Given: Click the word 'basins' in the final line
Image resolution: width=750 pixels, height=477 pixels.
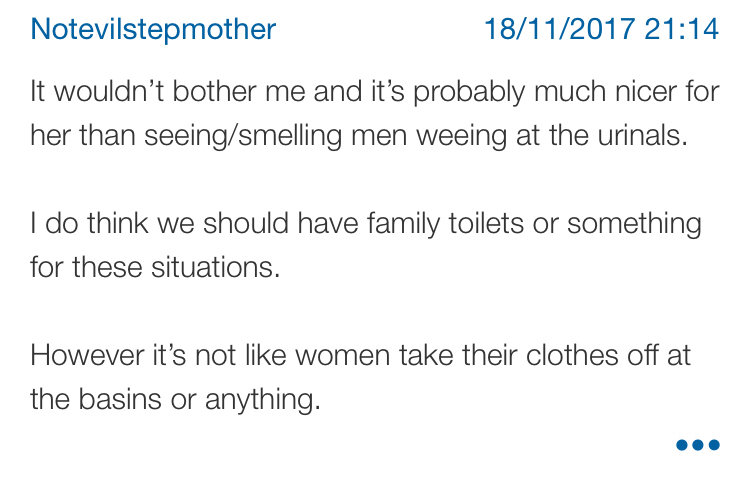Looking at the screenshot, I should pos(120,399).
